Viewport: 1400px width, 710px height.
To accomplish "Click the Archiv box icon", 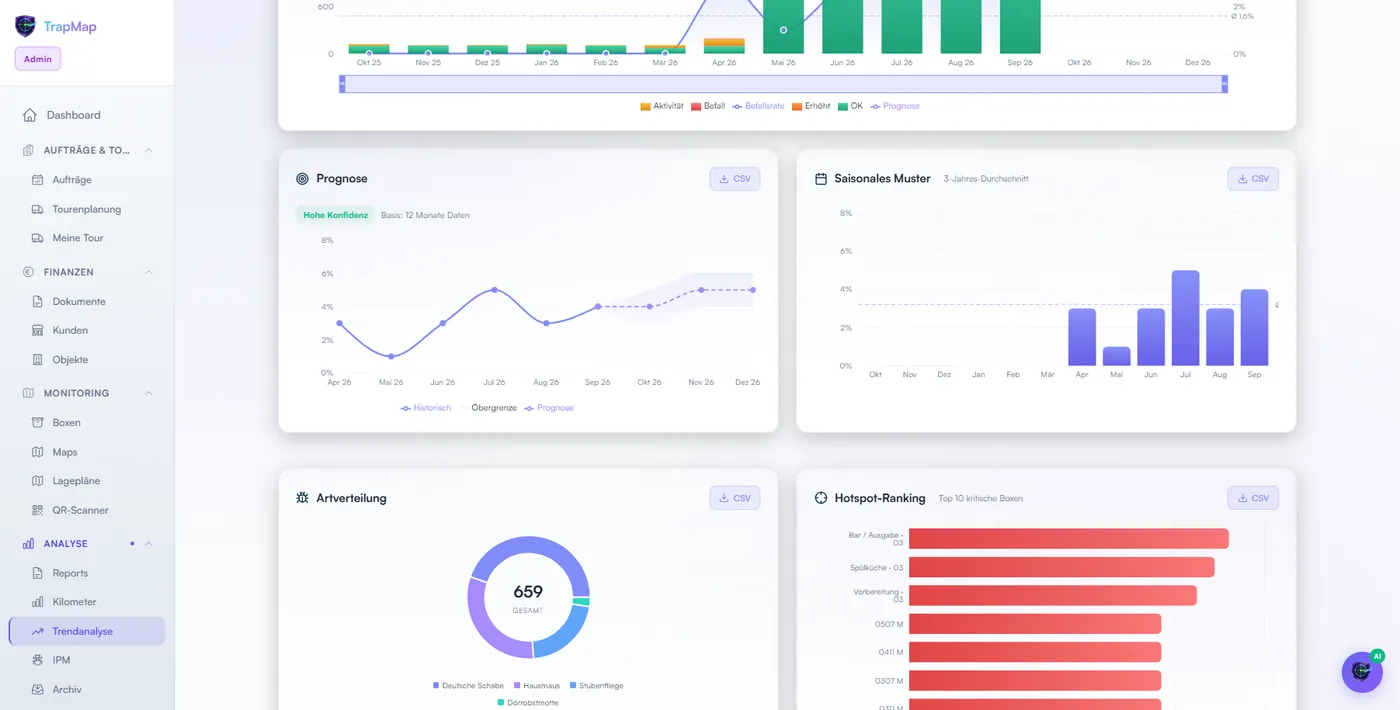I will (x=38, y=689).
